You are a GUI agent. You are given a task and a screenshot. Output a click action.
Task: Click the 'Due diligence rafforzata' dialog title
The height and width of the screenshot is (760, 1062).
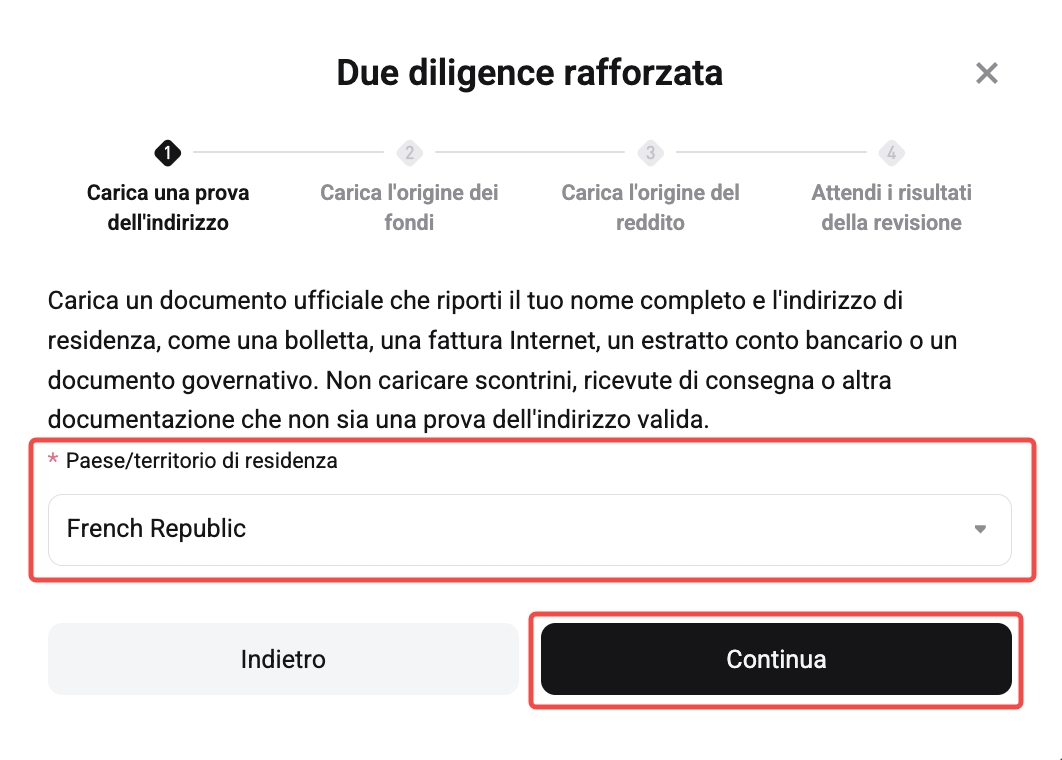point(531,73)
